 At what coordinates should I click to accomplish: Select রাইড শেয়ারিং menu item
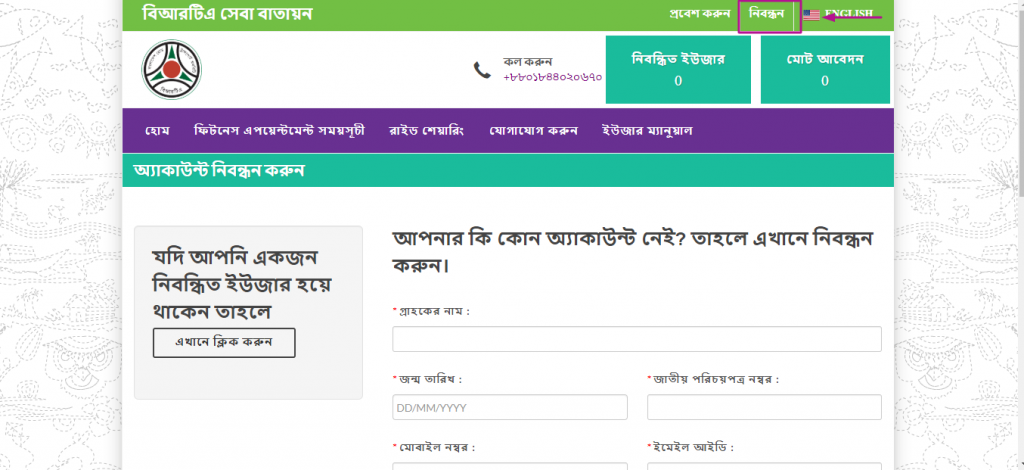426,131
